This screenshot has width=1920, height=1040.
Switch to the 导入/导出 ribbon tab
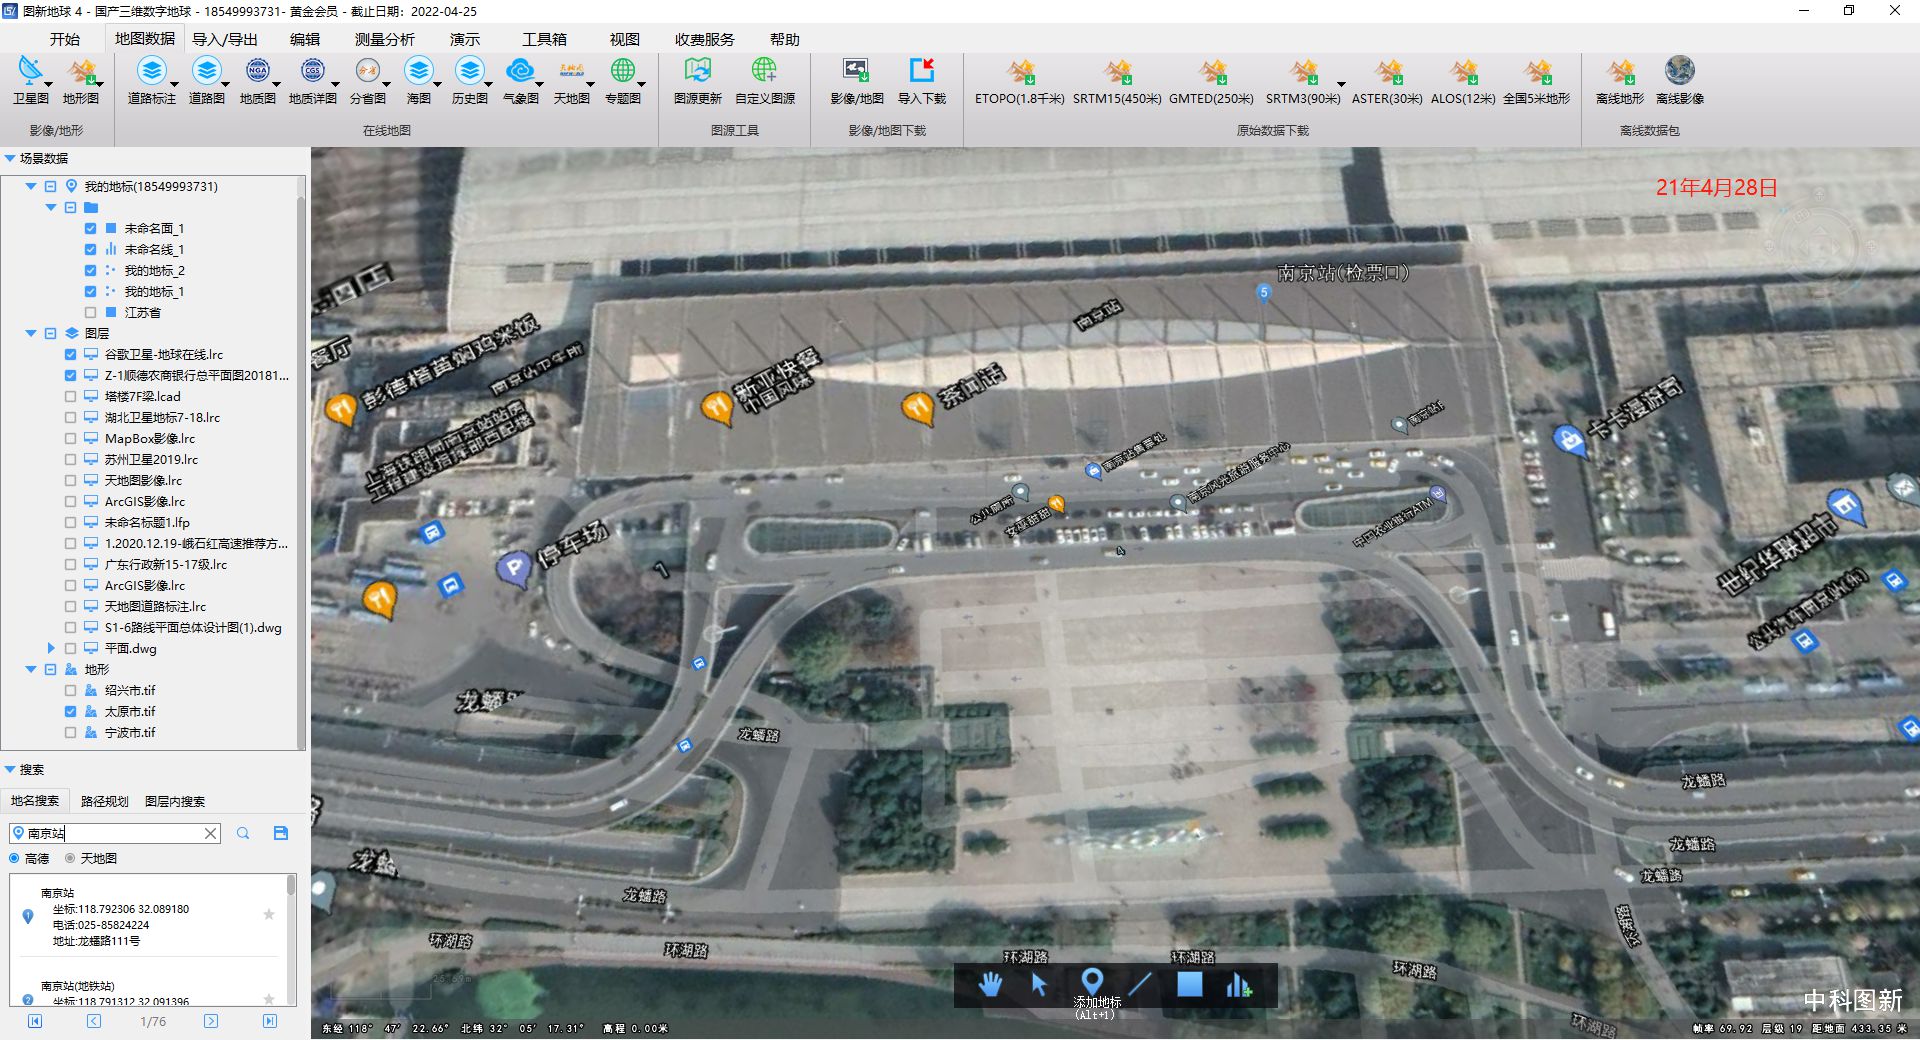click(x=225, y=39)
